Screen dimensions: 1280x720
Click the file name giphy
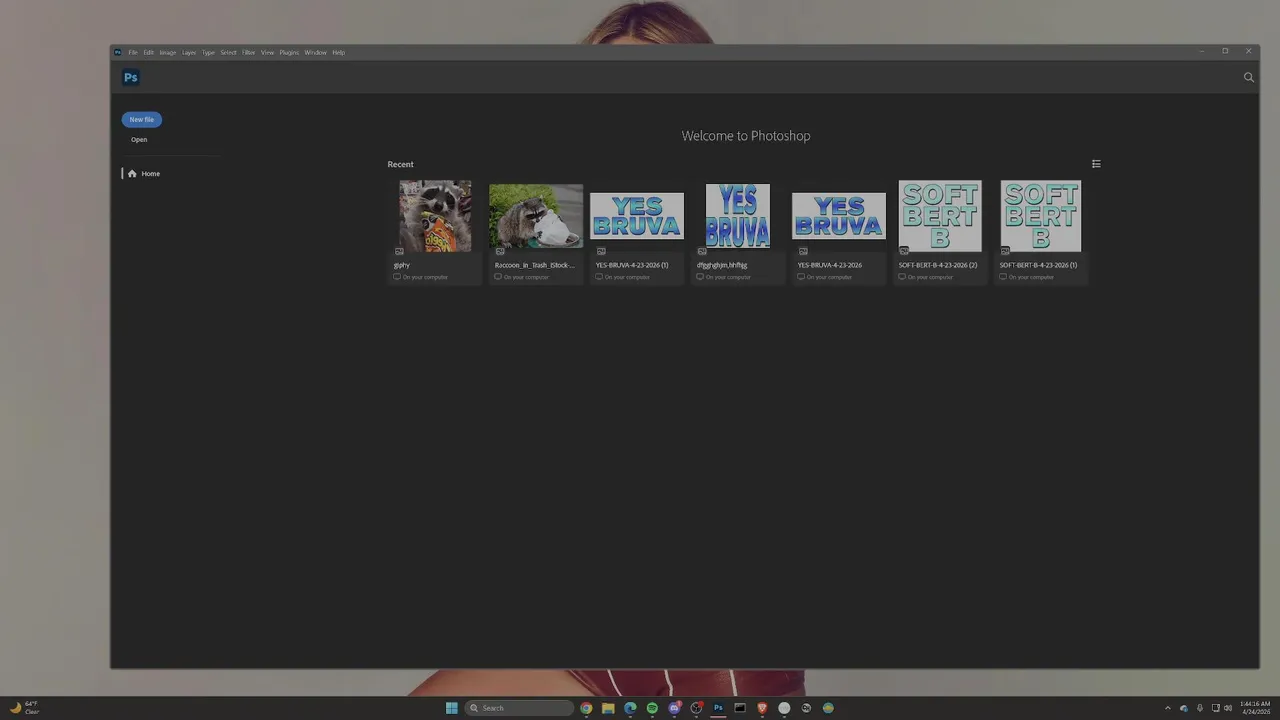[402, 265]
